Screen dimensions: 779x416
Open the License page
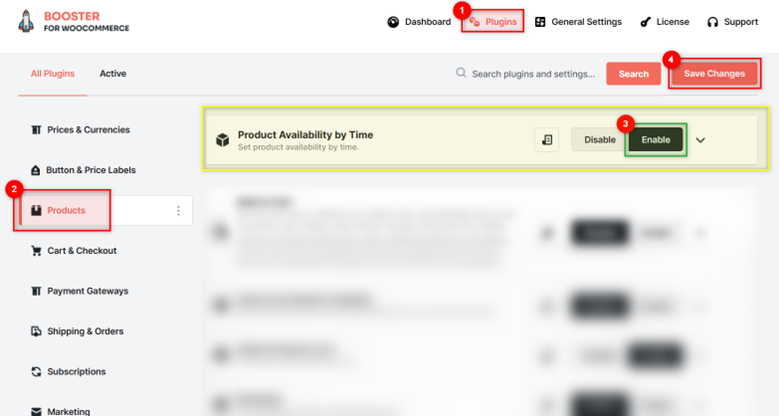pos(665,22)
